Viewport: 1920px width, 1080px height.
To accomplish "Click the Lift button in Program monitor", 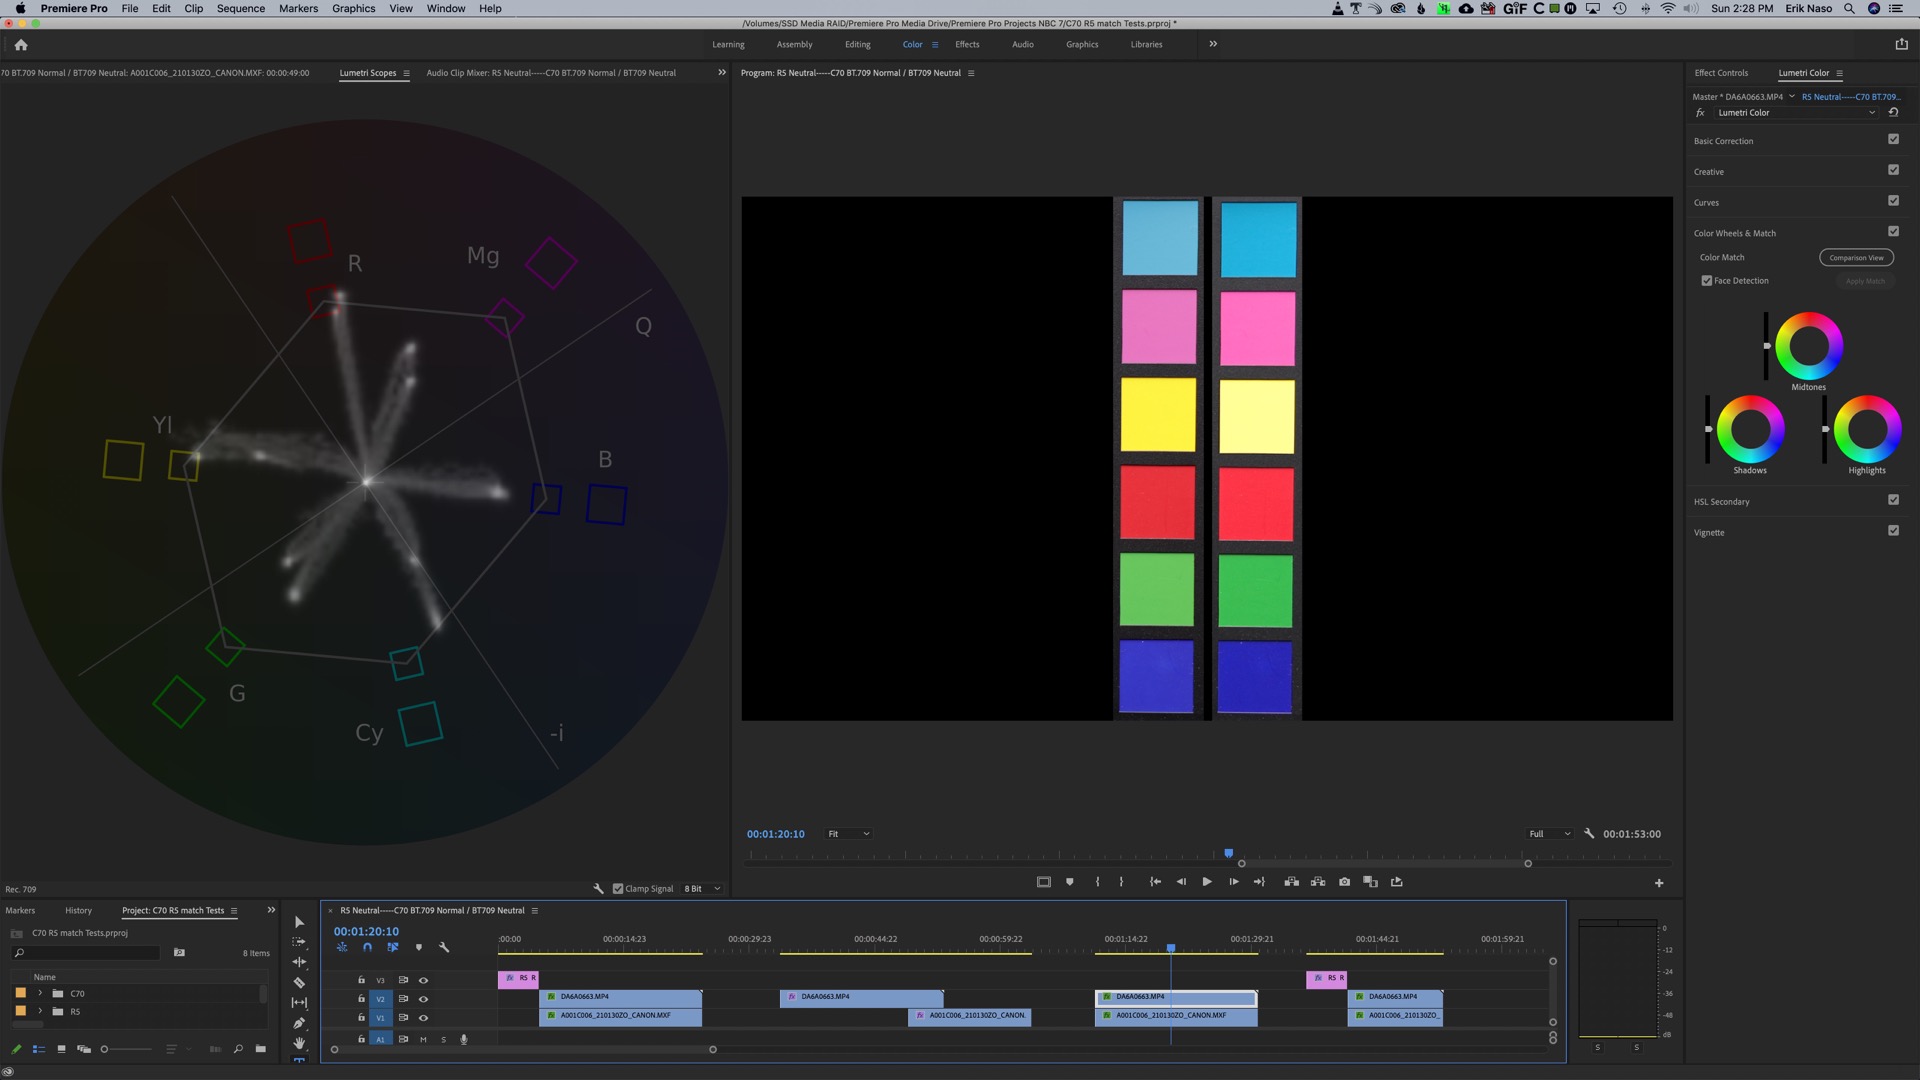I will tap(1292, 882).
